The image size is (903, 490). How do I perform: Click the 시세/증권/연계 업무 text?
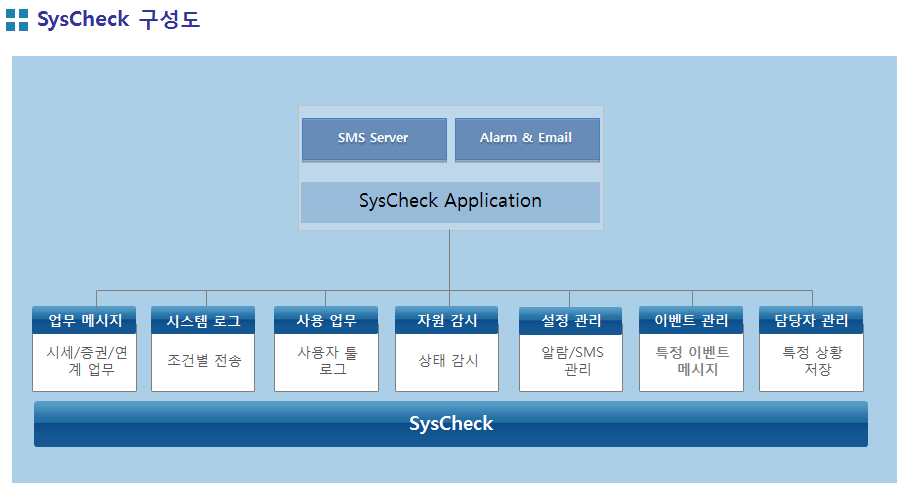click(x=86, y=360)
